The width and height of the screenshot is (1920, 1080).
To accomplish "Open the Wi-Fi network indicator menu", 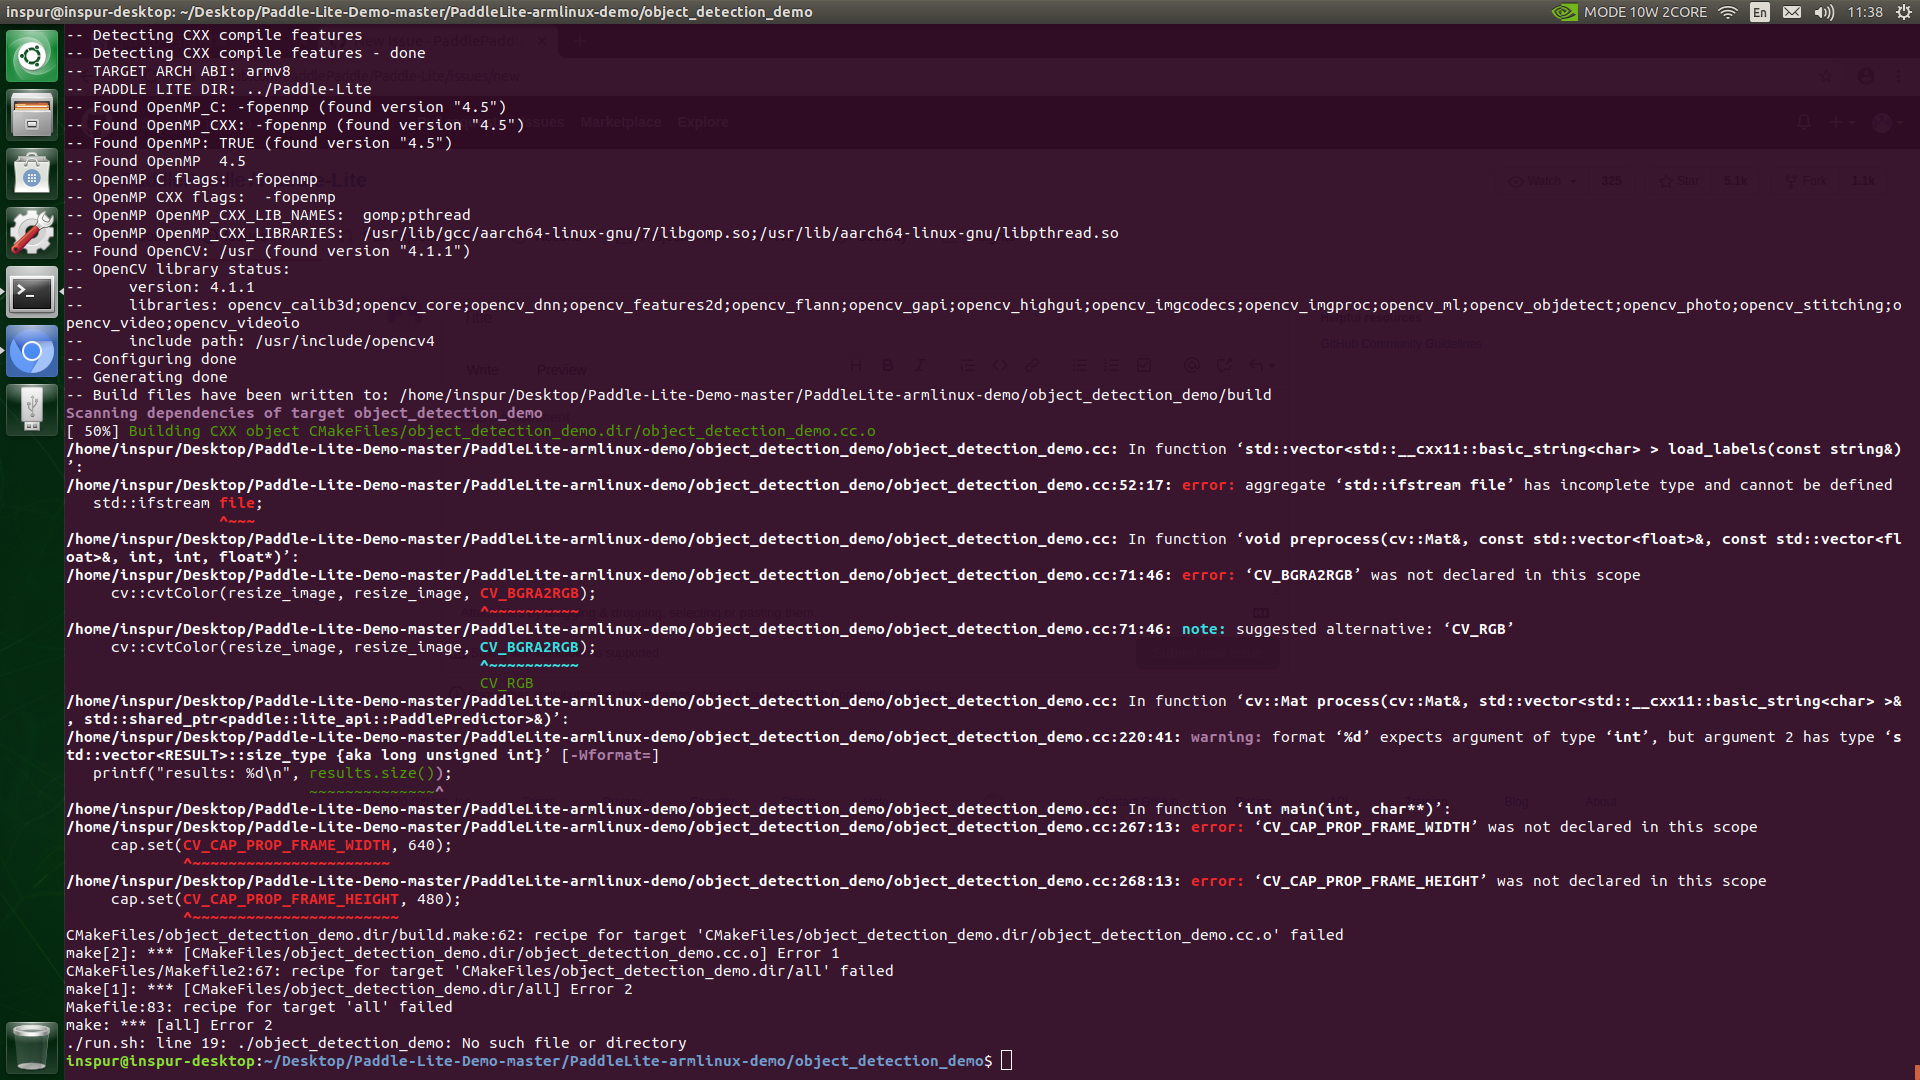I will pyautogui.click(x=1728, y=12).
